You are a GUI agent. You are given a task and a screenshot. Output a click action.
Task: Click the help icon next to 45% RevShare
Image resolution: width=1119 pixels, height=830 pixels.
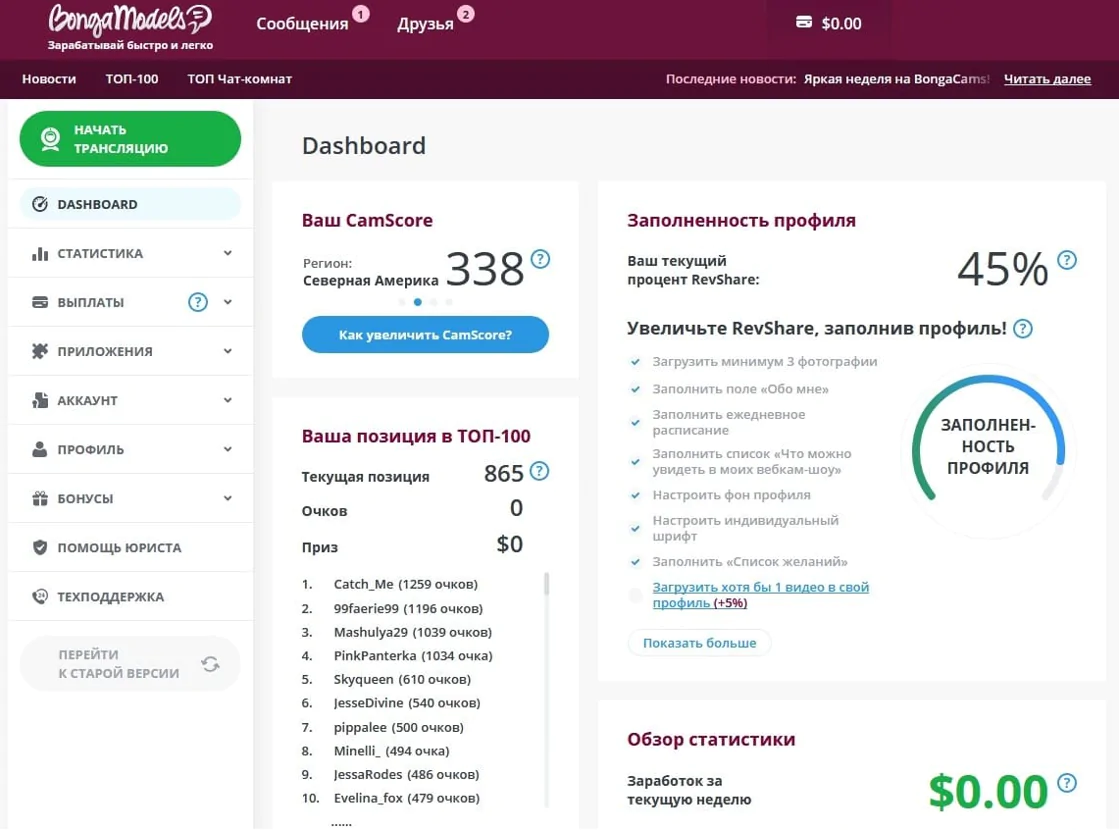(1067, 260)
